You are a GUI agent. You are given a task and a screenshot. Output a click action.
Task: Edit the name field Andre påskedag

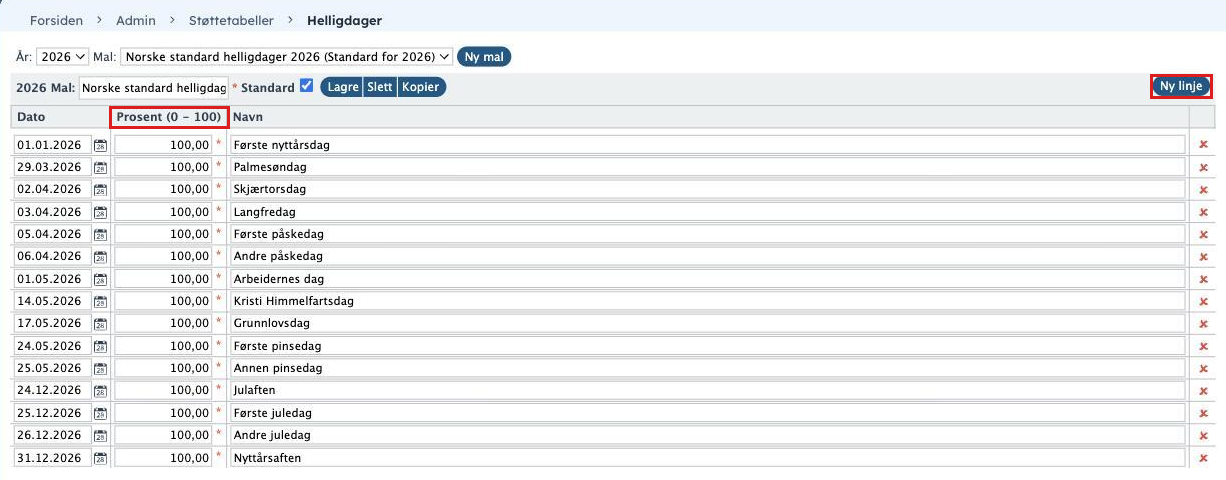pyautogui.click(x=707, y=256)
